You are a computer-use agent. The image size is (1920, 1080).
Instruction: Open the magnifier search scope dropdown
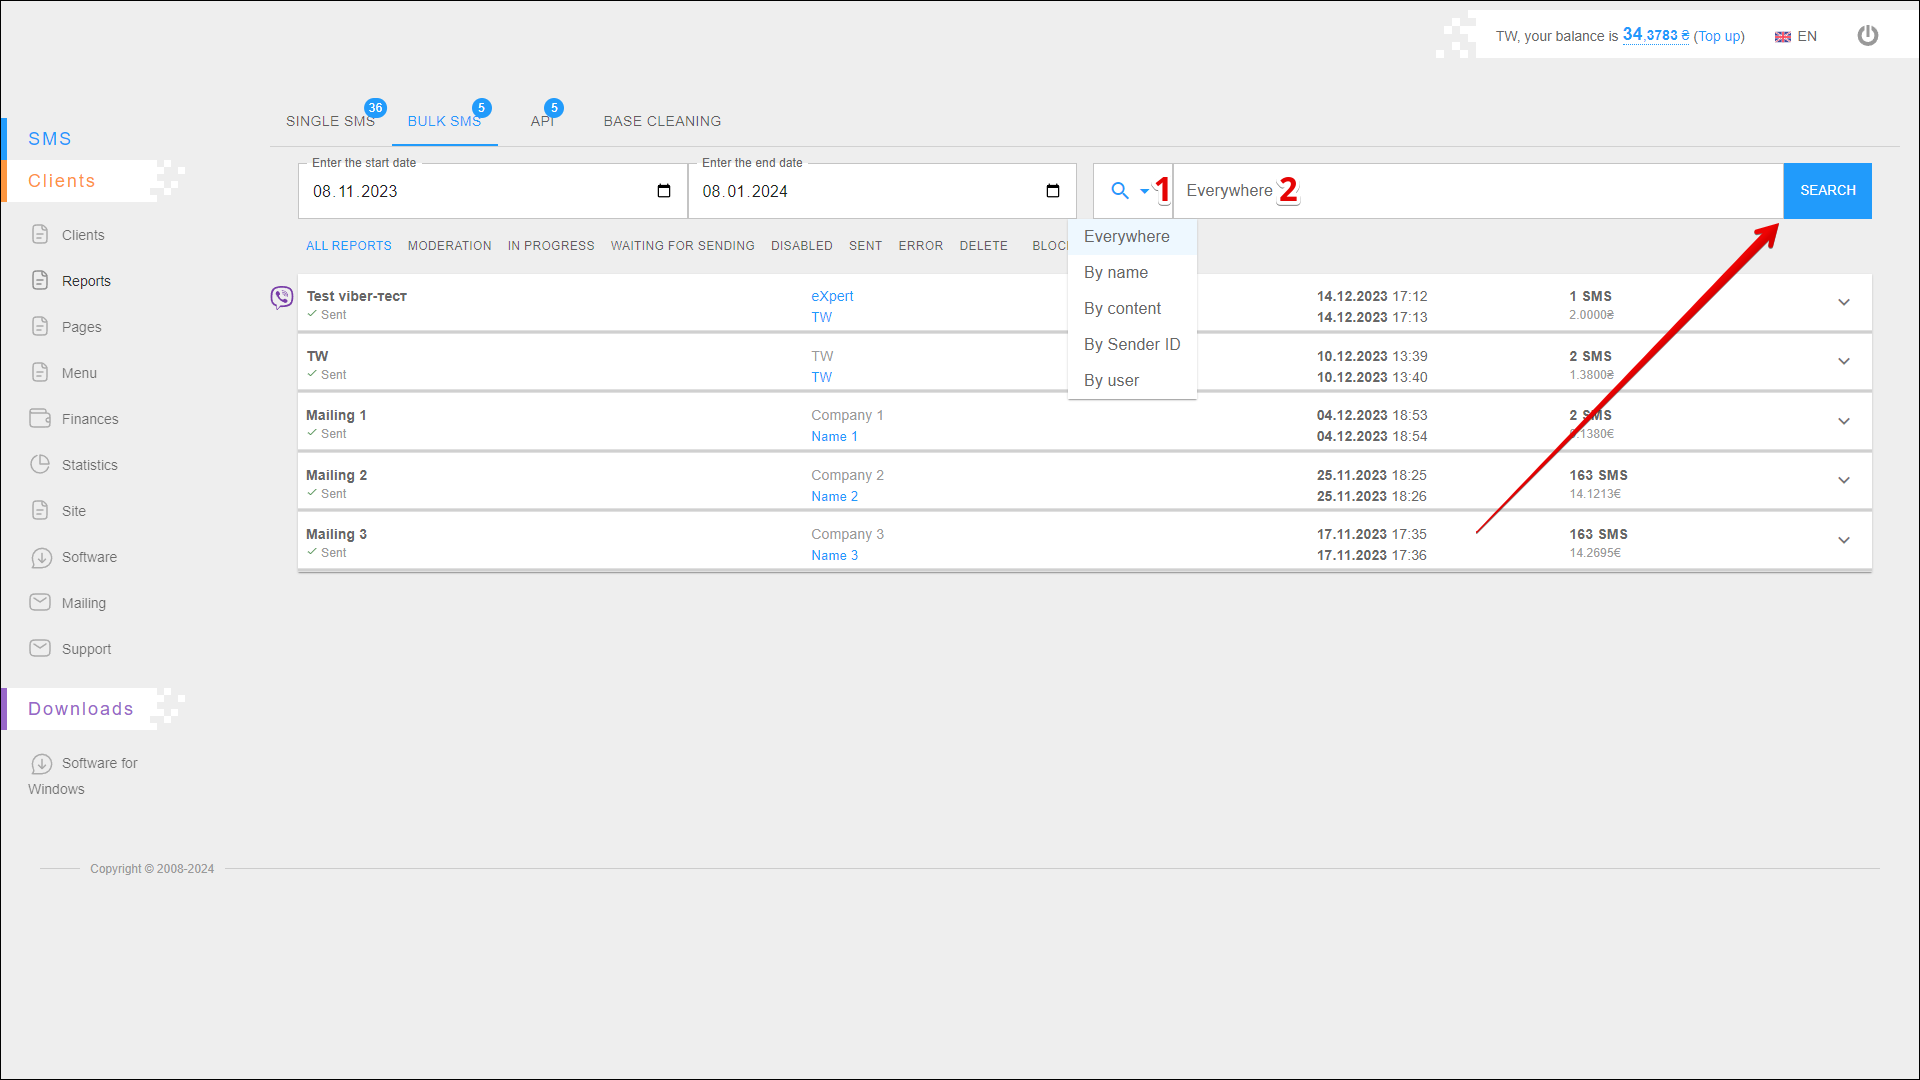(1130, 191)
